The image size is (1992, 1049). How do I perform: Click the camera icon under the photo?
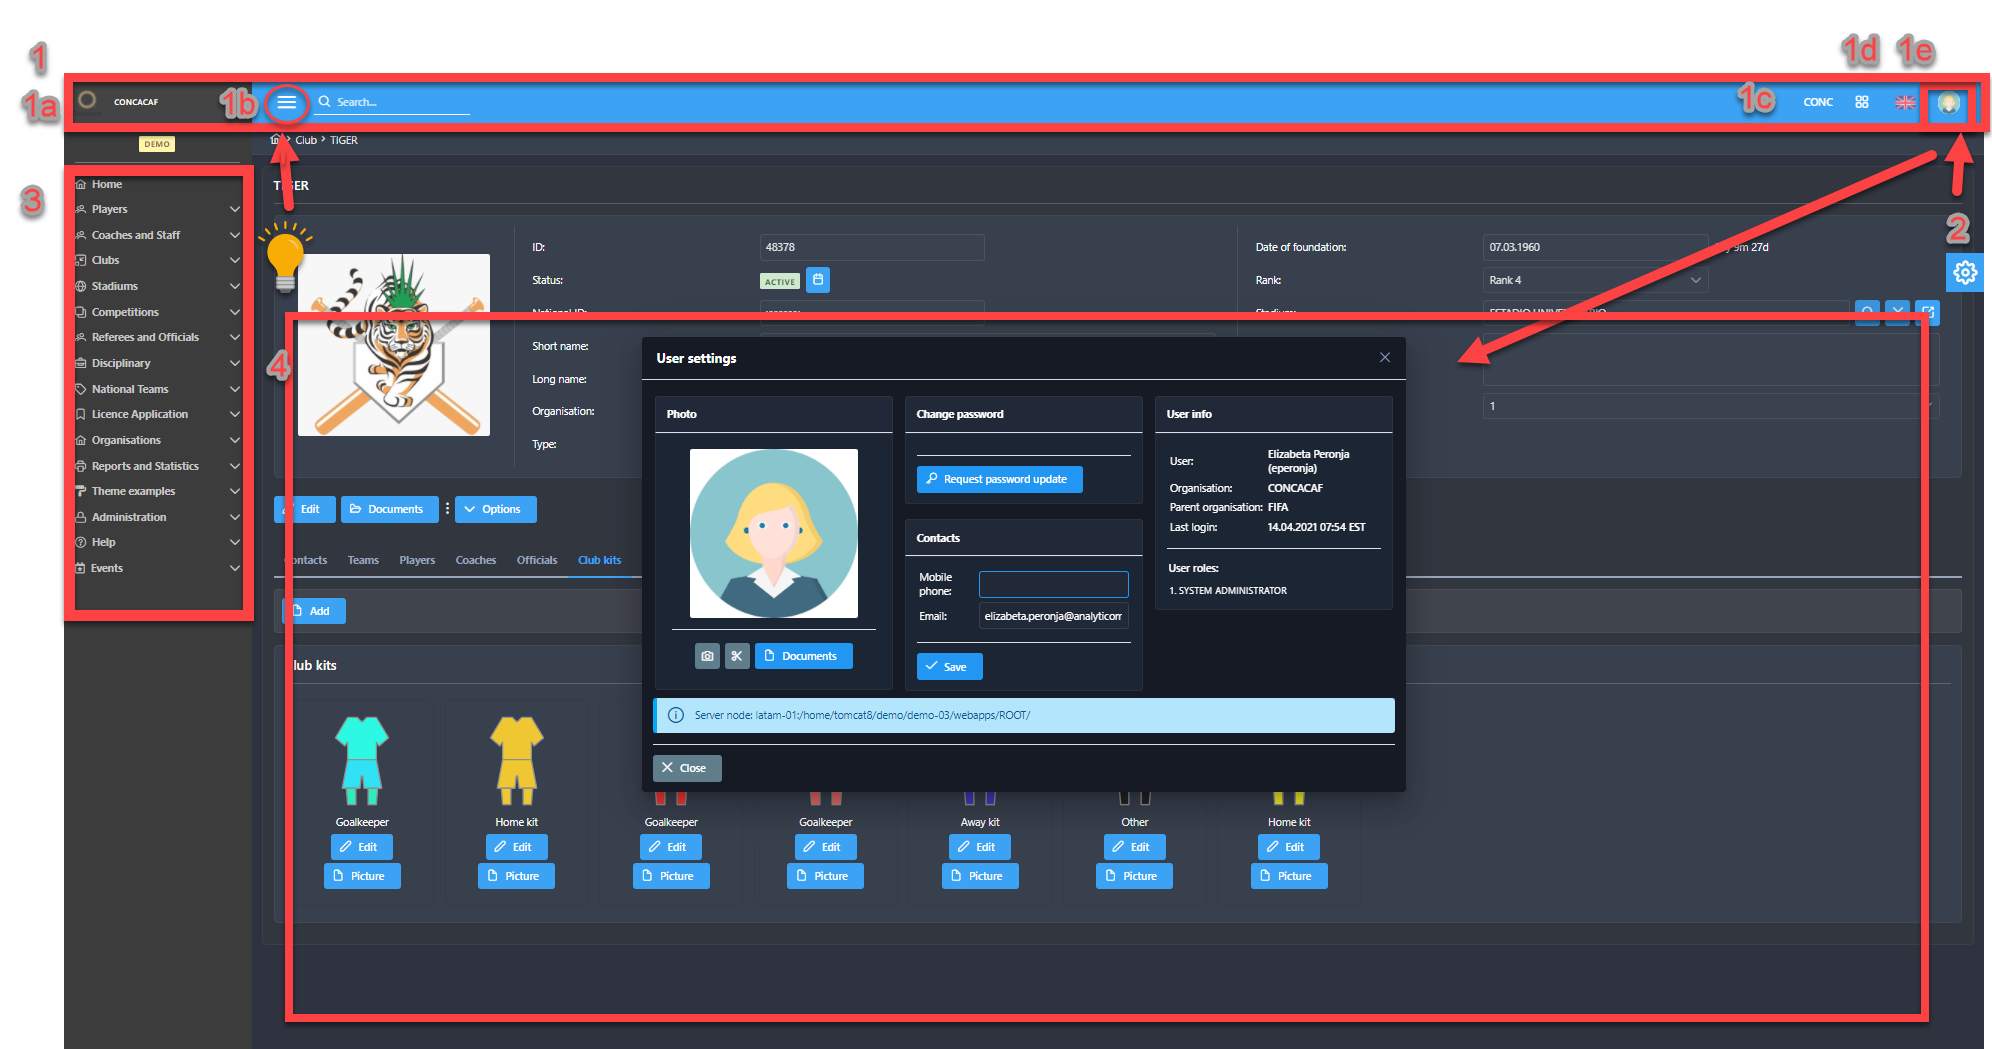(x=707, y=656)
